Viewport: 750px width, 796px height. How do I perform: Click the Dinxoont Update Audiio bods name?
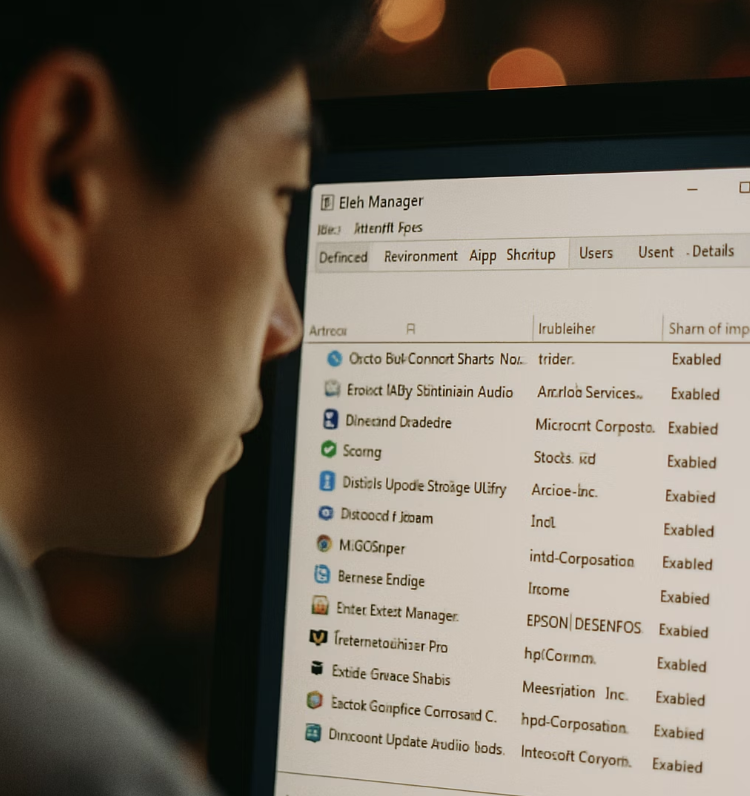point(416,742)
